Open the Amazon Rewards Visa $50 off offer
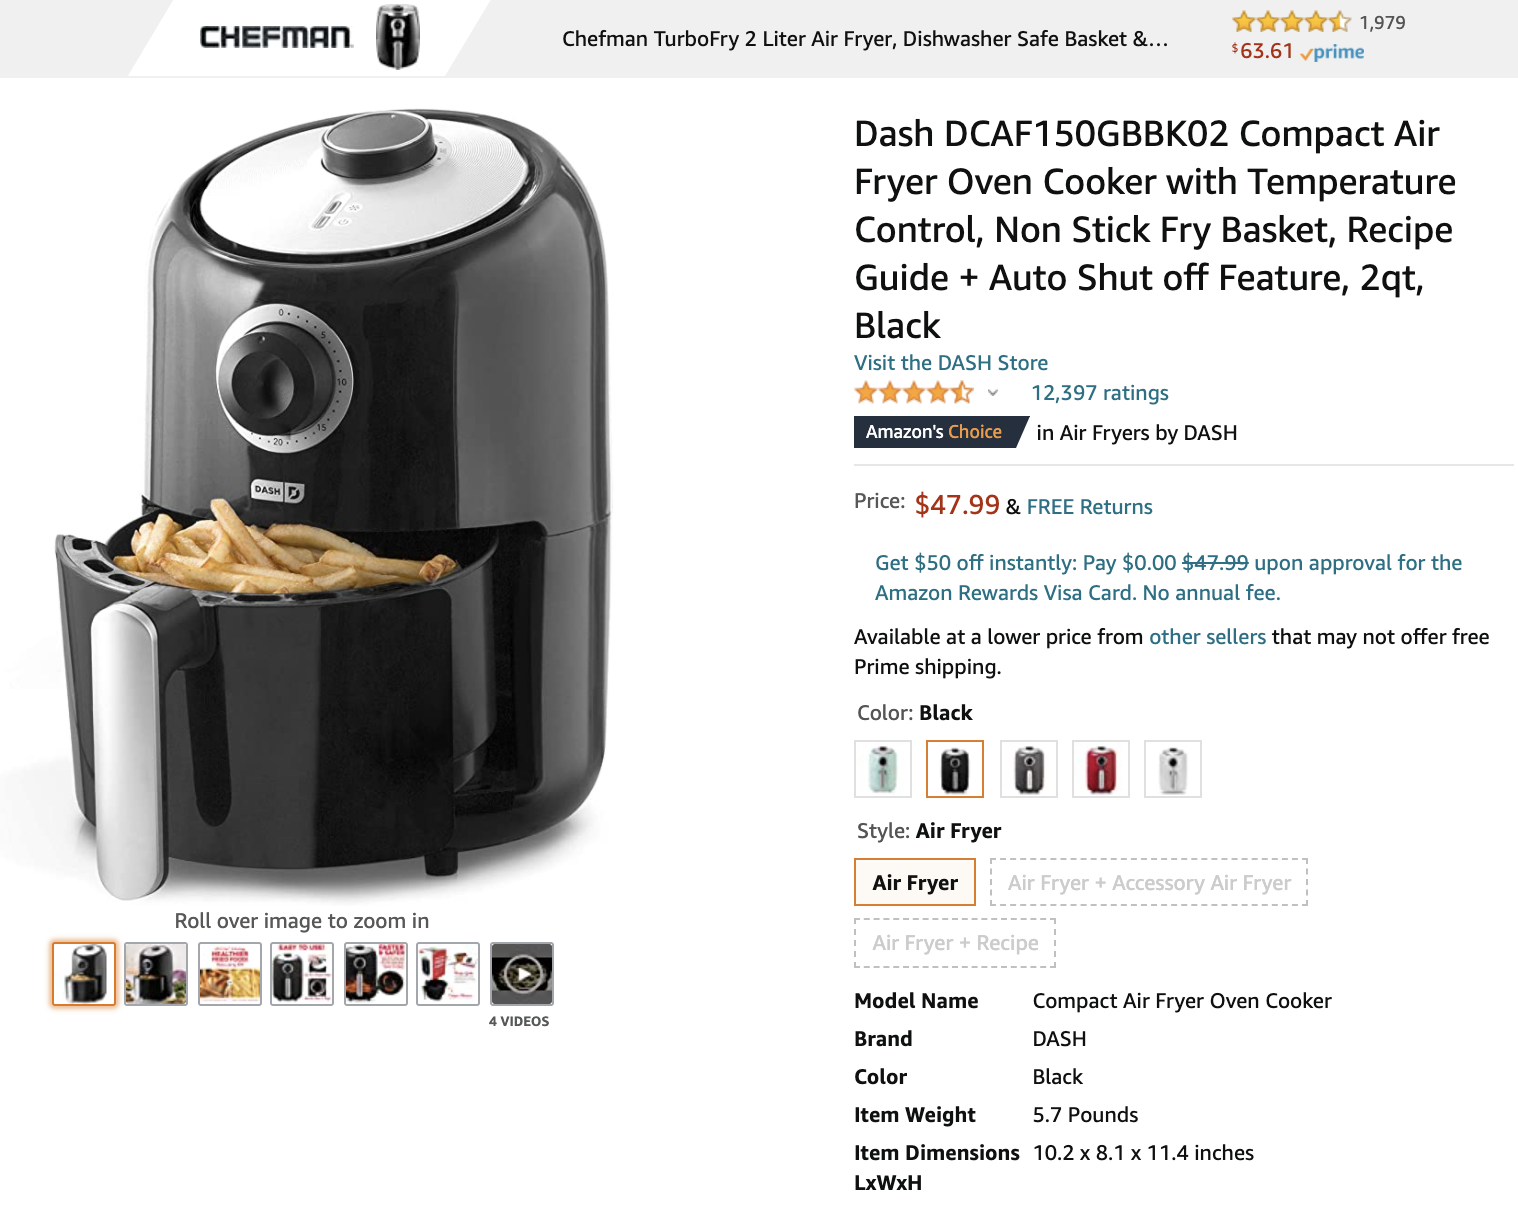The height and width of the screenshot is (1206, 1518). [x=1168, y=578]
